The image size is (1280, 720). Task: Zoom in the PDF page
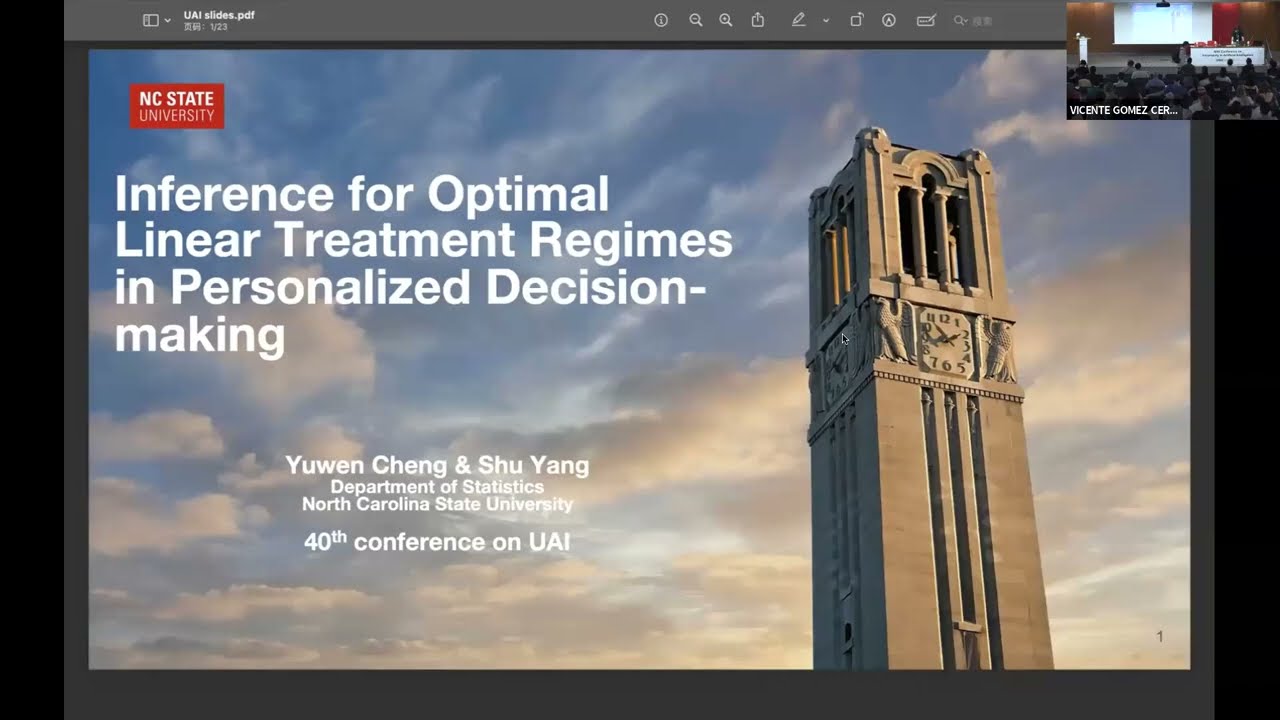tap(726, 20)
